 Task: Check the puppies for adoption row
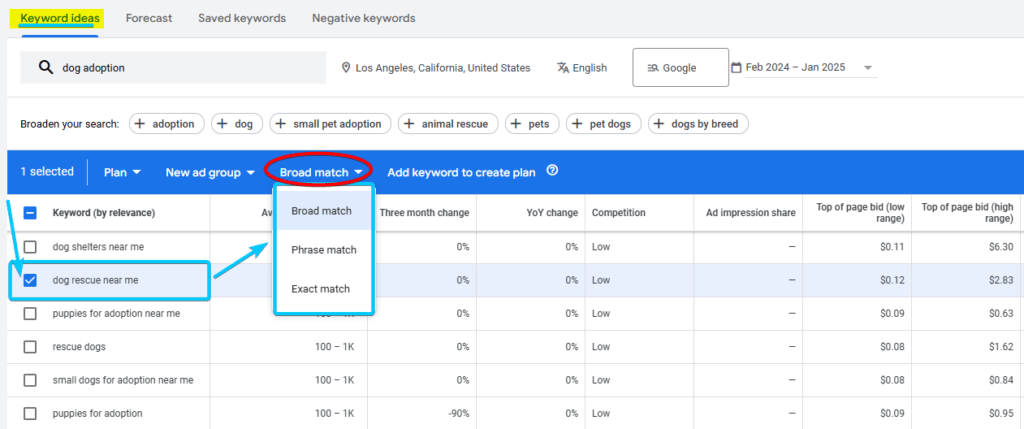coord(30,413)
